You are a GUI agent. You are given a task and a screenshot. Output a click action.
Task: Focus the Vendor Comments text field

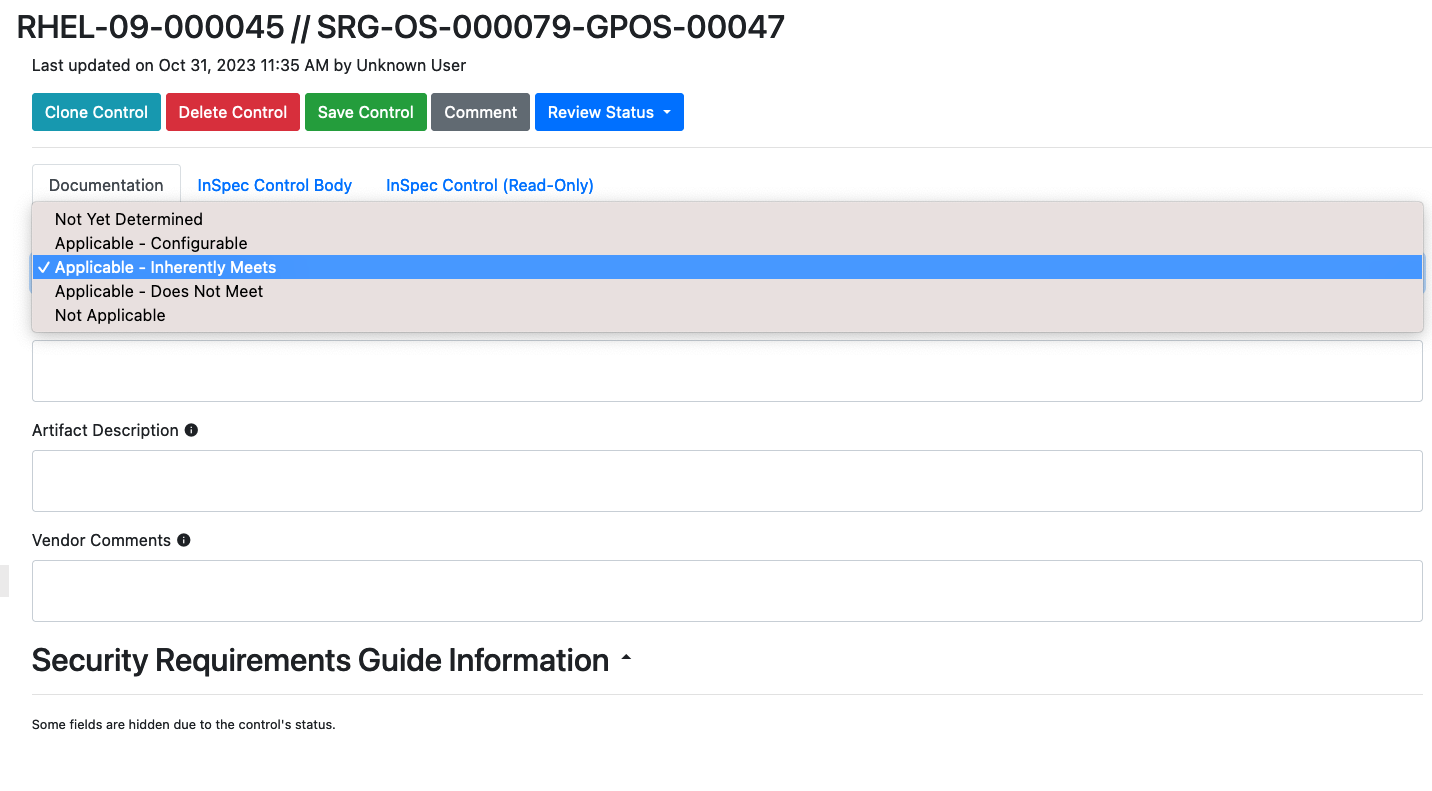pyautogui.click(x=727, y=591)
